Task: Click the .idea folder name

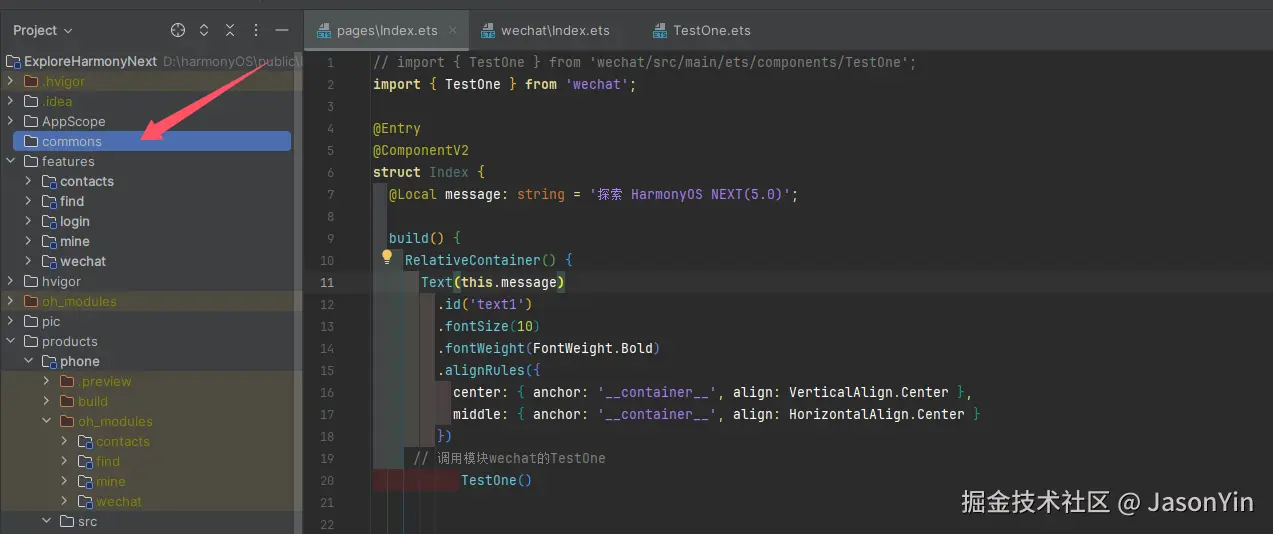Action: click(57, 101)
